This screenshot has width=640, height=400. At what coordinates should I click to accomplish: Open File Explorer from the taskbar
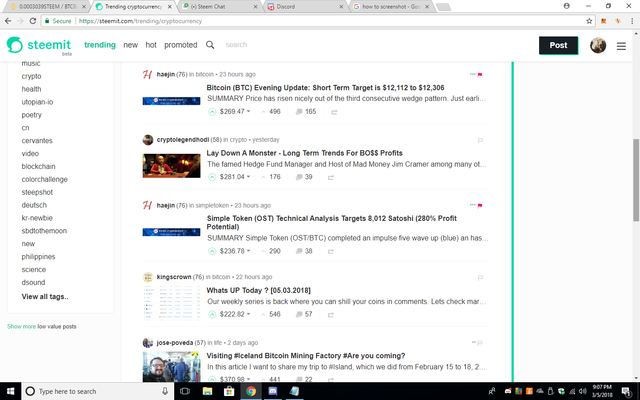click(207, 391)
